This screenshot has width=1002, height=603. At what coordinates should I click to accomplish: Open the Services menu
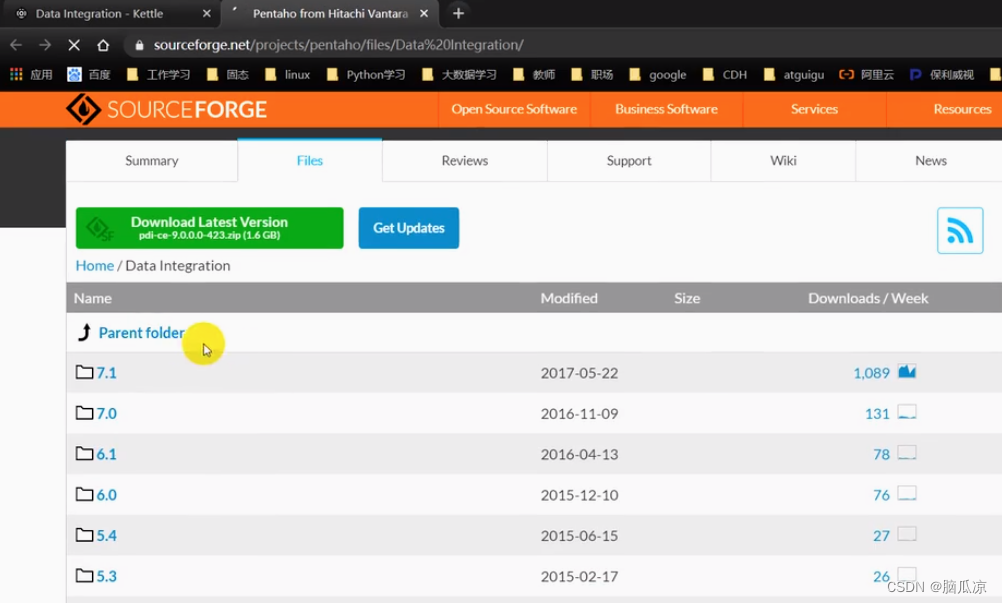814,109
